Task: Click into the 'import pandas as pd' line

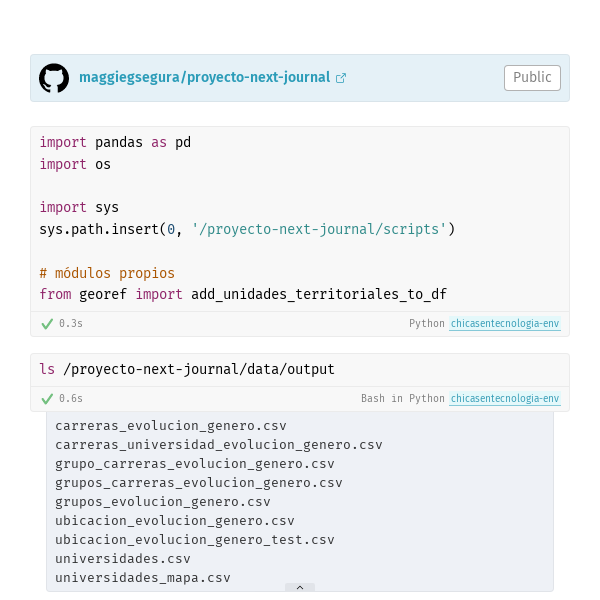Action: coord(115,142)
